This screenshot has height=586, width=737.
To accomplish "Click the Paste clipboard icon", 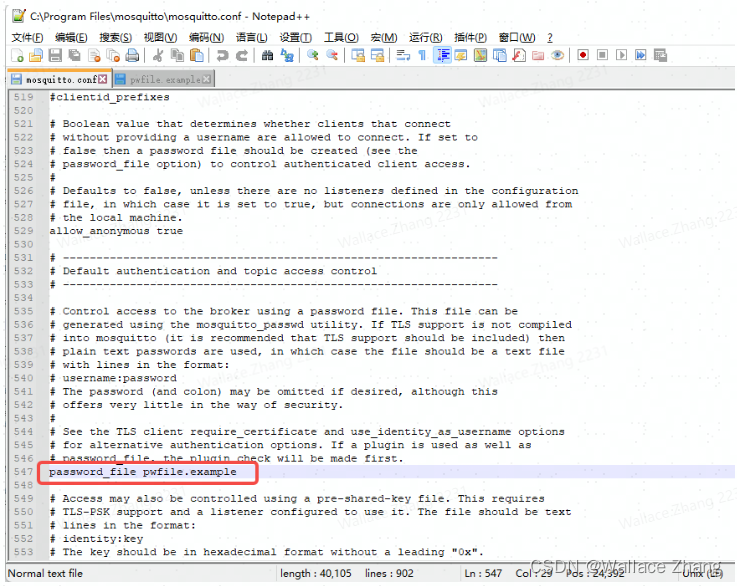I will point(196,55).
